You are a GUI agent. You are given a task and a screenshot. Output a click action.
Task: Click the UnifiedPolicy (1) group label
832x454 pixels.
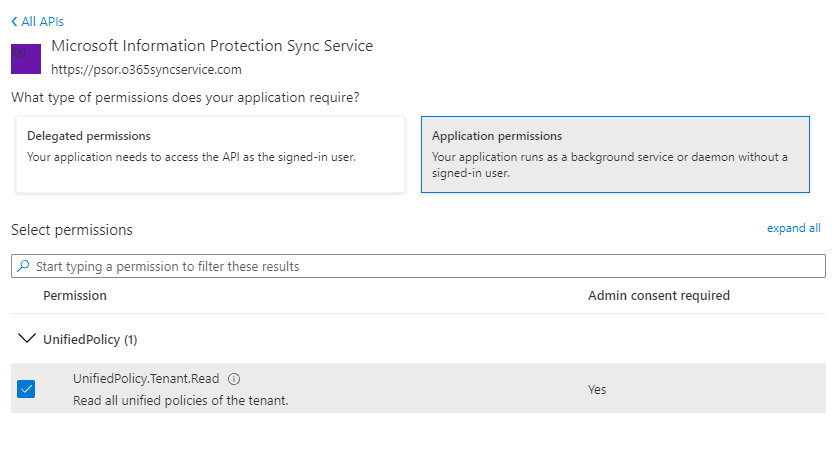90,340
